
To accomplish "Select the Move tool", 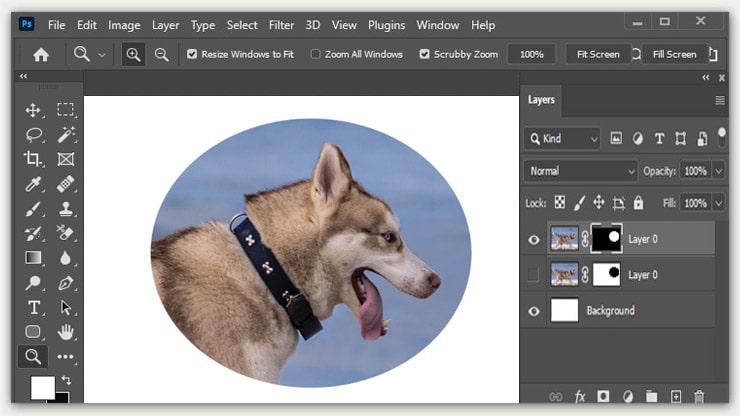I will click(34, 110).
